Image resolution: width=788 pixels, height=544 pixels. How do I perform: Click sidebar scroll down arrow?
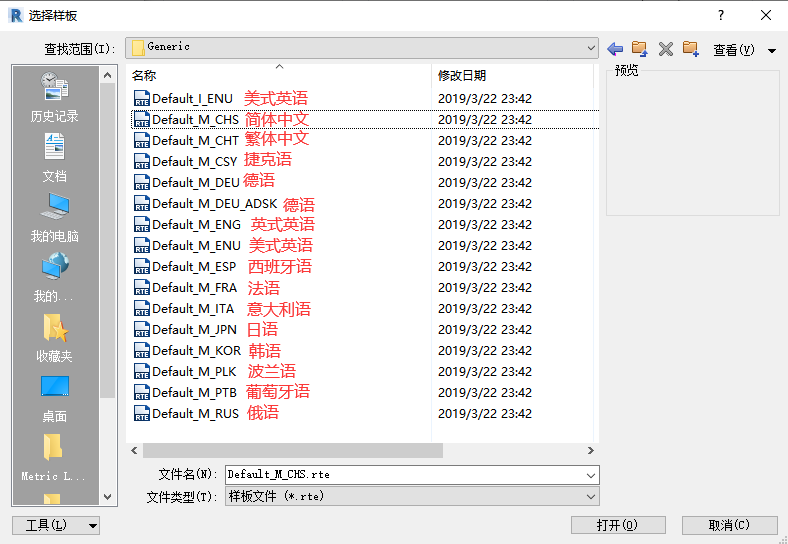(108, 497)
